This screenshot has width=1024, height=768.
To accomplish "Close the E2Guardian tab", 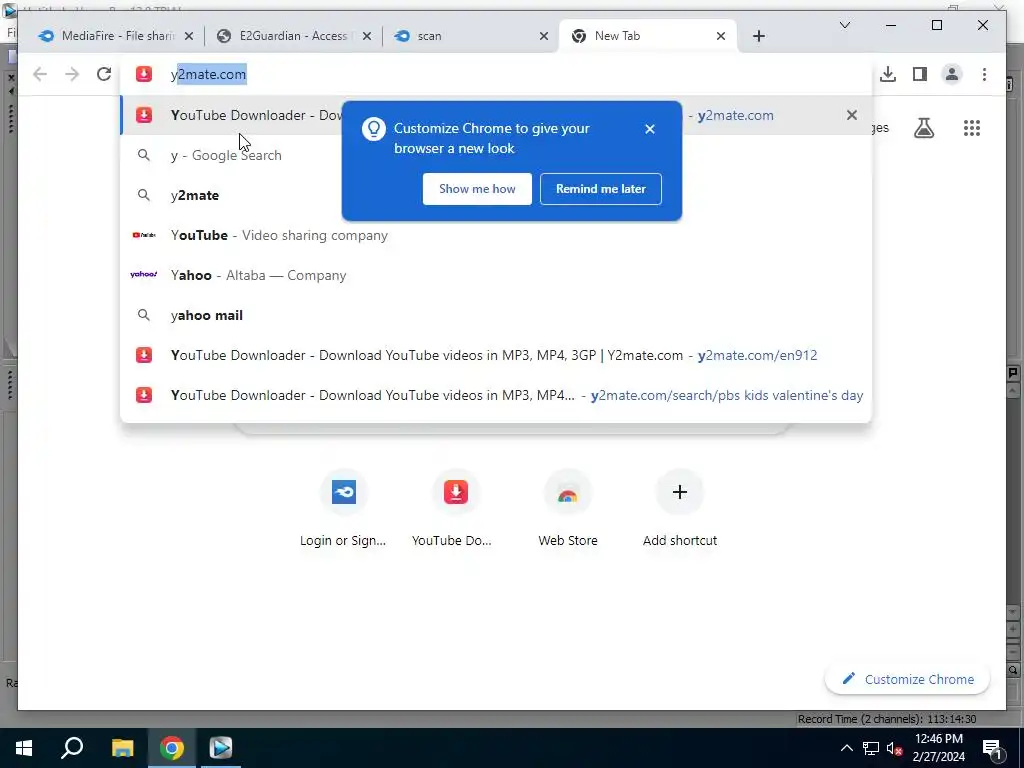I will pos(367,36).
